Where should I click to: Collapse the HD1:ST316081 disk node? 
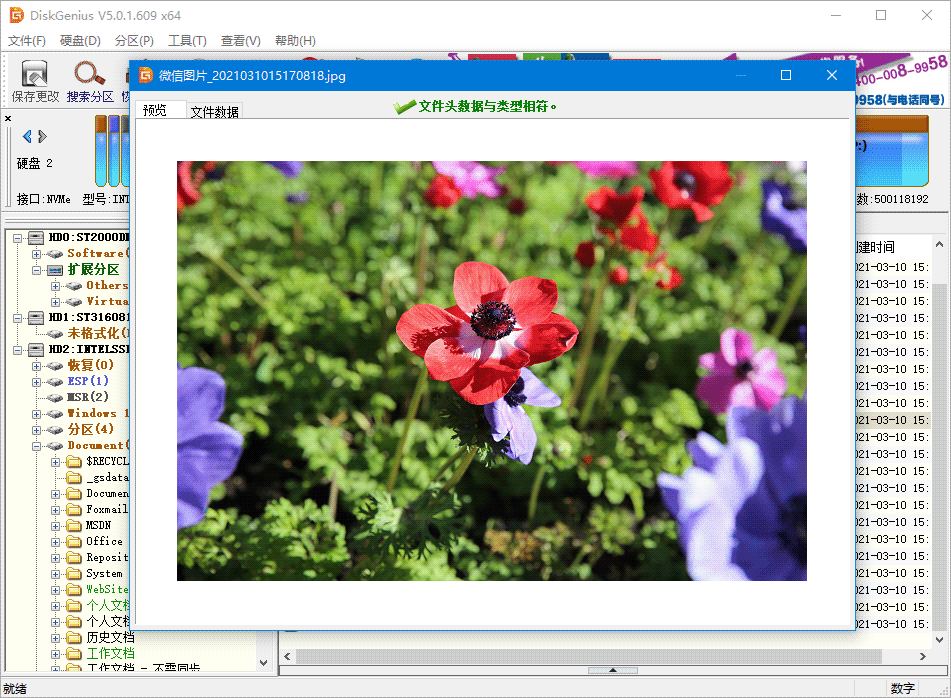point(18,318)
